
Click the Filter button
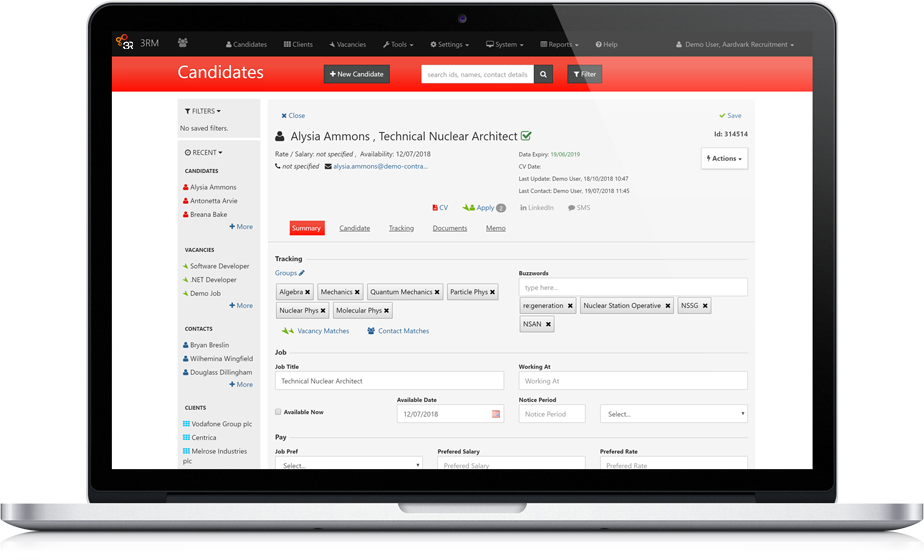585,74
